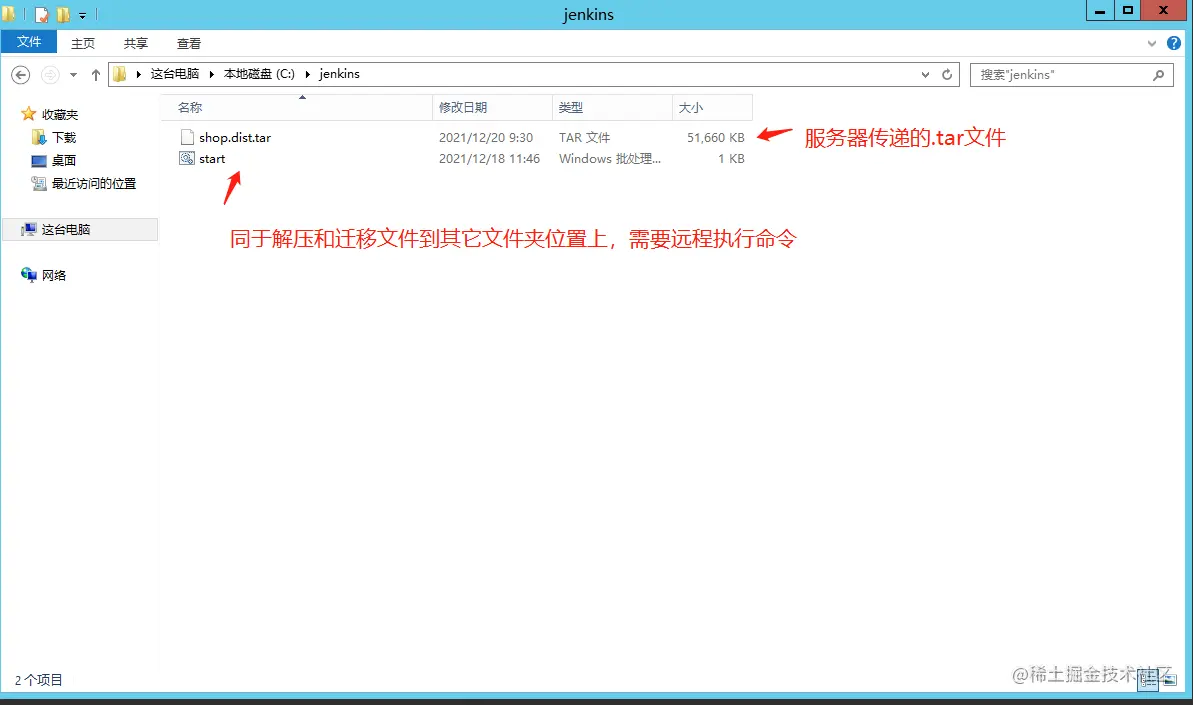Click the 1 KB size cell

(731, 158)
